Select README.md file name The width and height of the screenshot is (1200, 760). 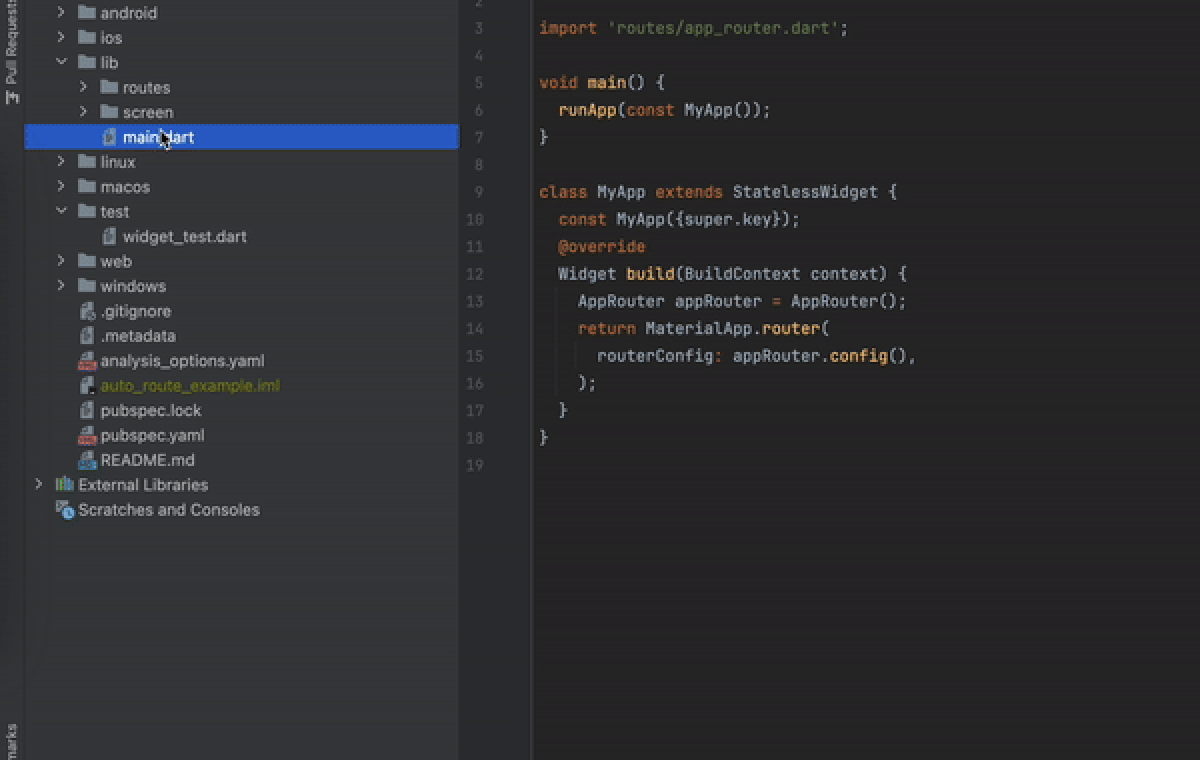pyautogui.click(x=148, y=460)
